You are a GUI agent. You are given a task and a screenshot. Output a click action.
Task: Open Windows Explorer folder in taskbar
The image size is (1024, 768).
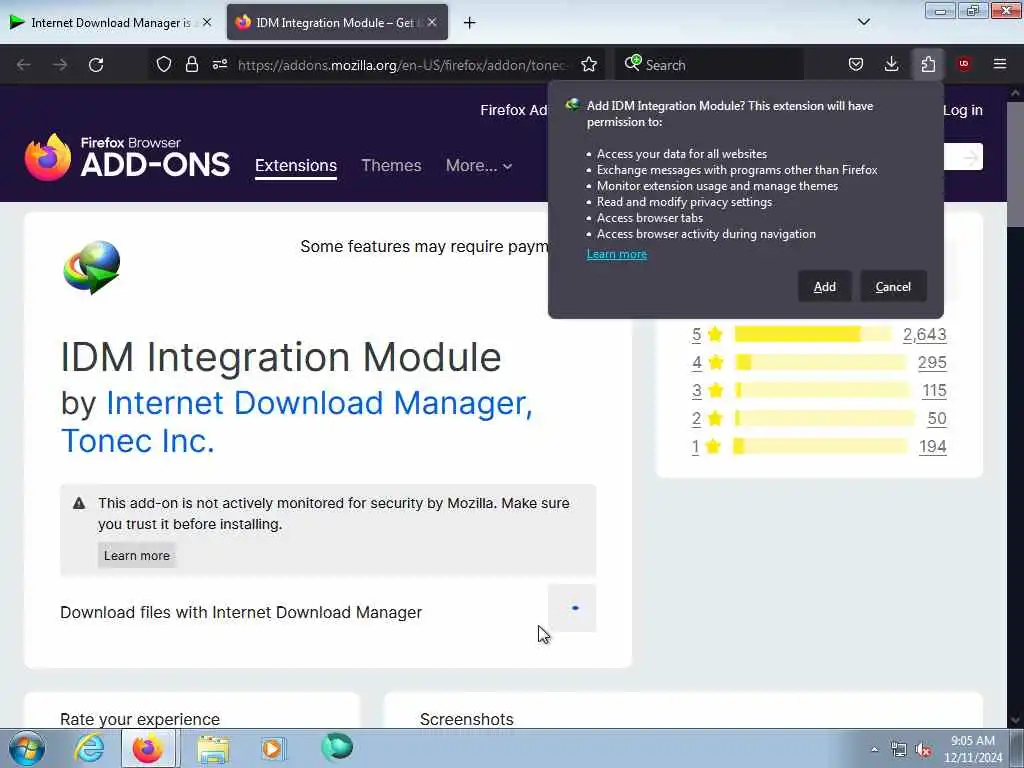(213, 749)
